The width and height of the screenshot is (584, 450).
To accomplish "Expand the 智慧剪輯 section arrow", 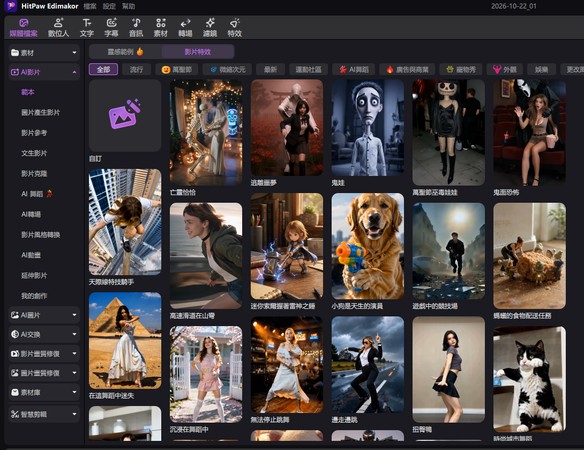I will 74,414.
